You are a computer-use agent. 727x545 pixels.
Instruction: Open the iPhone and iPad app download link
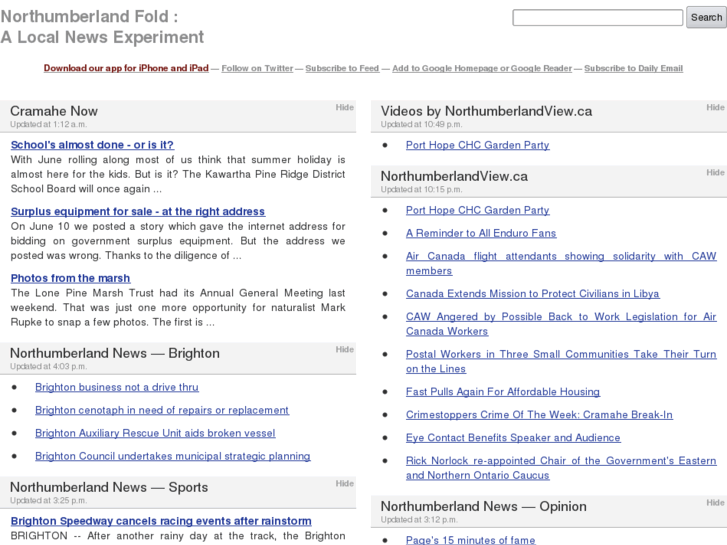(x=126, y=68)
